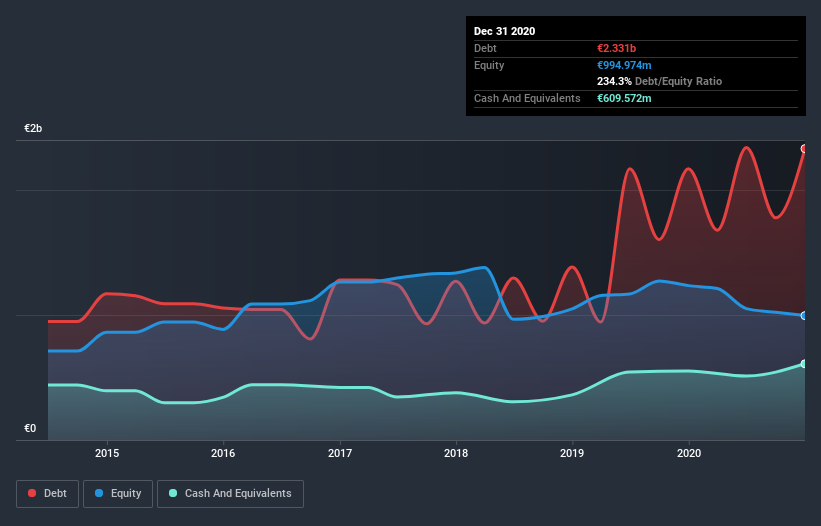Viewport: 821px width, 526px height.
Task: Click the Debt label in tooltip
Action: [485, 48]
